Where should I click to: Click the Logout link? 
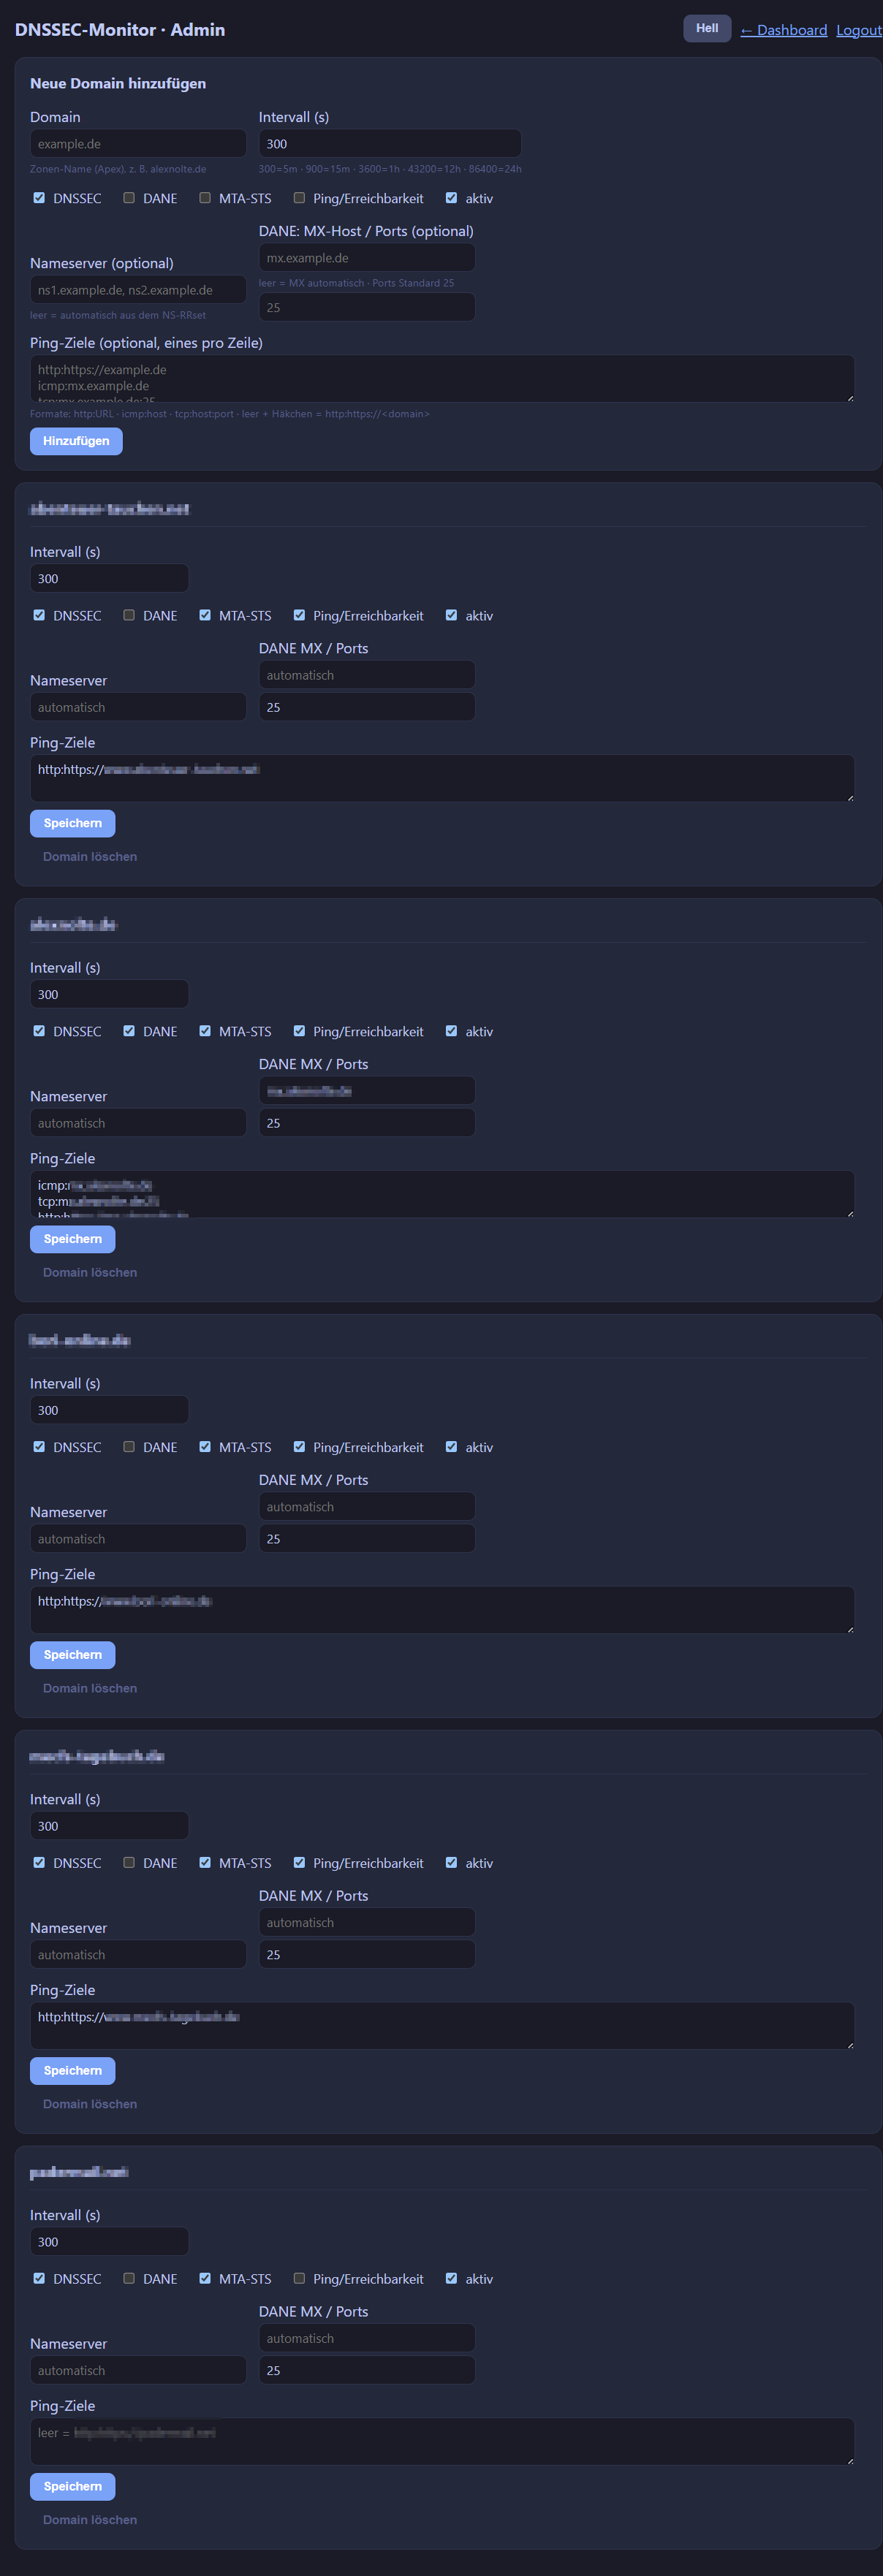(x=859, y=30)
